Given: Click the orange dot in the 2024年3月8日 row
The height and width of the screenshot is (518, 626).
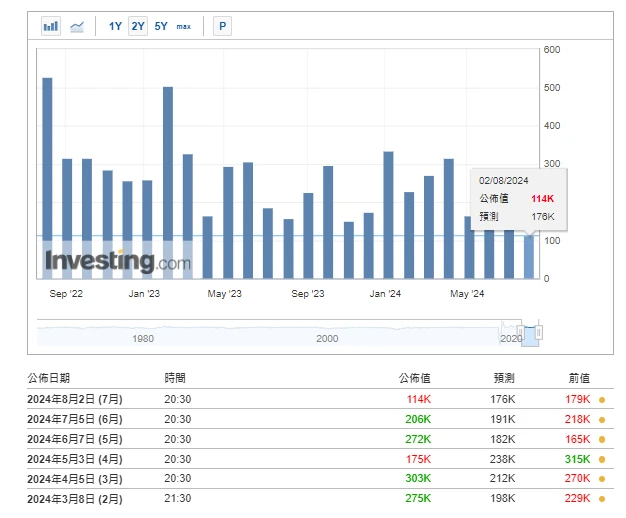Looking at the screenshot, I should [602, 497].
